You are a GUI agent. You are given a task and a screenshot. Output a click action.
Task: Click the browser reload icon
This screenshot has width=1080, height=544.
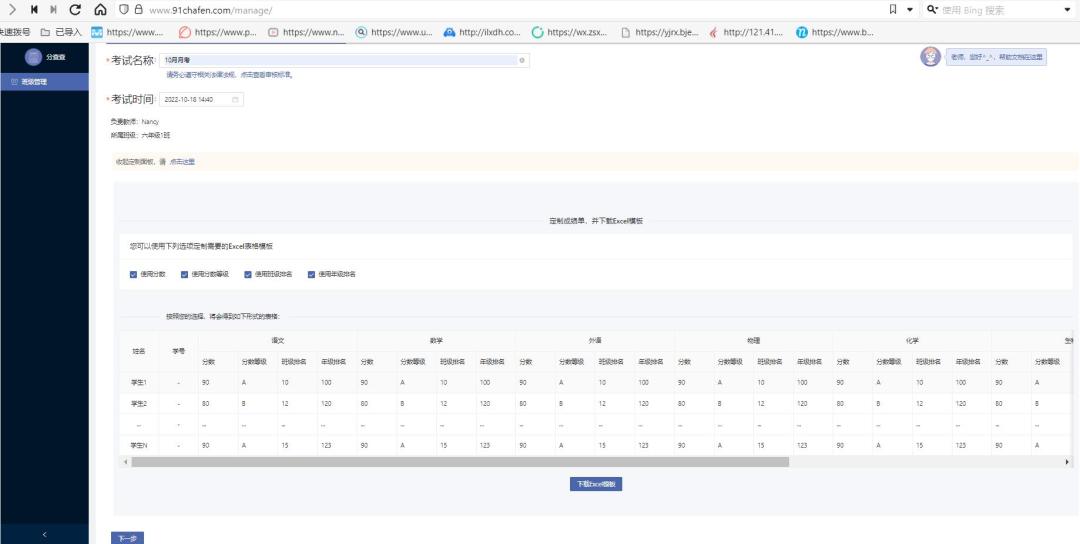[75, 9]
